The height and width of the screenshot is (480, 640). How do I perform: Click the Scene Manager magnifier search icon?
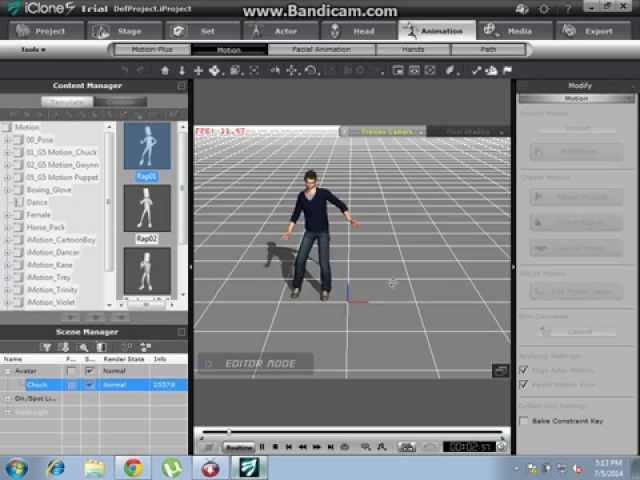pos(84,347)
